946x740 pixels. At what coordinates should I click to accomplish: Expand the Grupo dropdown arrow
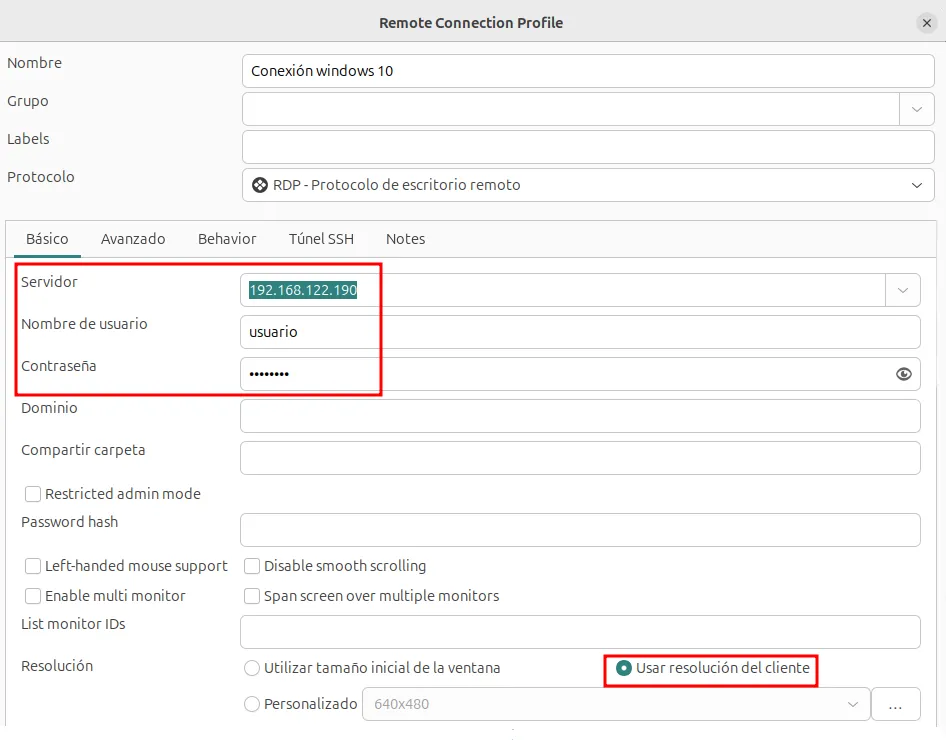[916, 109]
